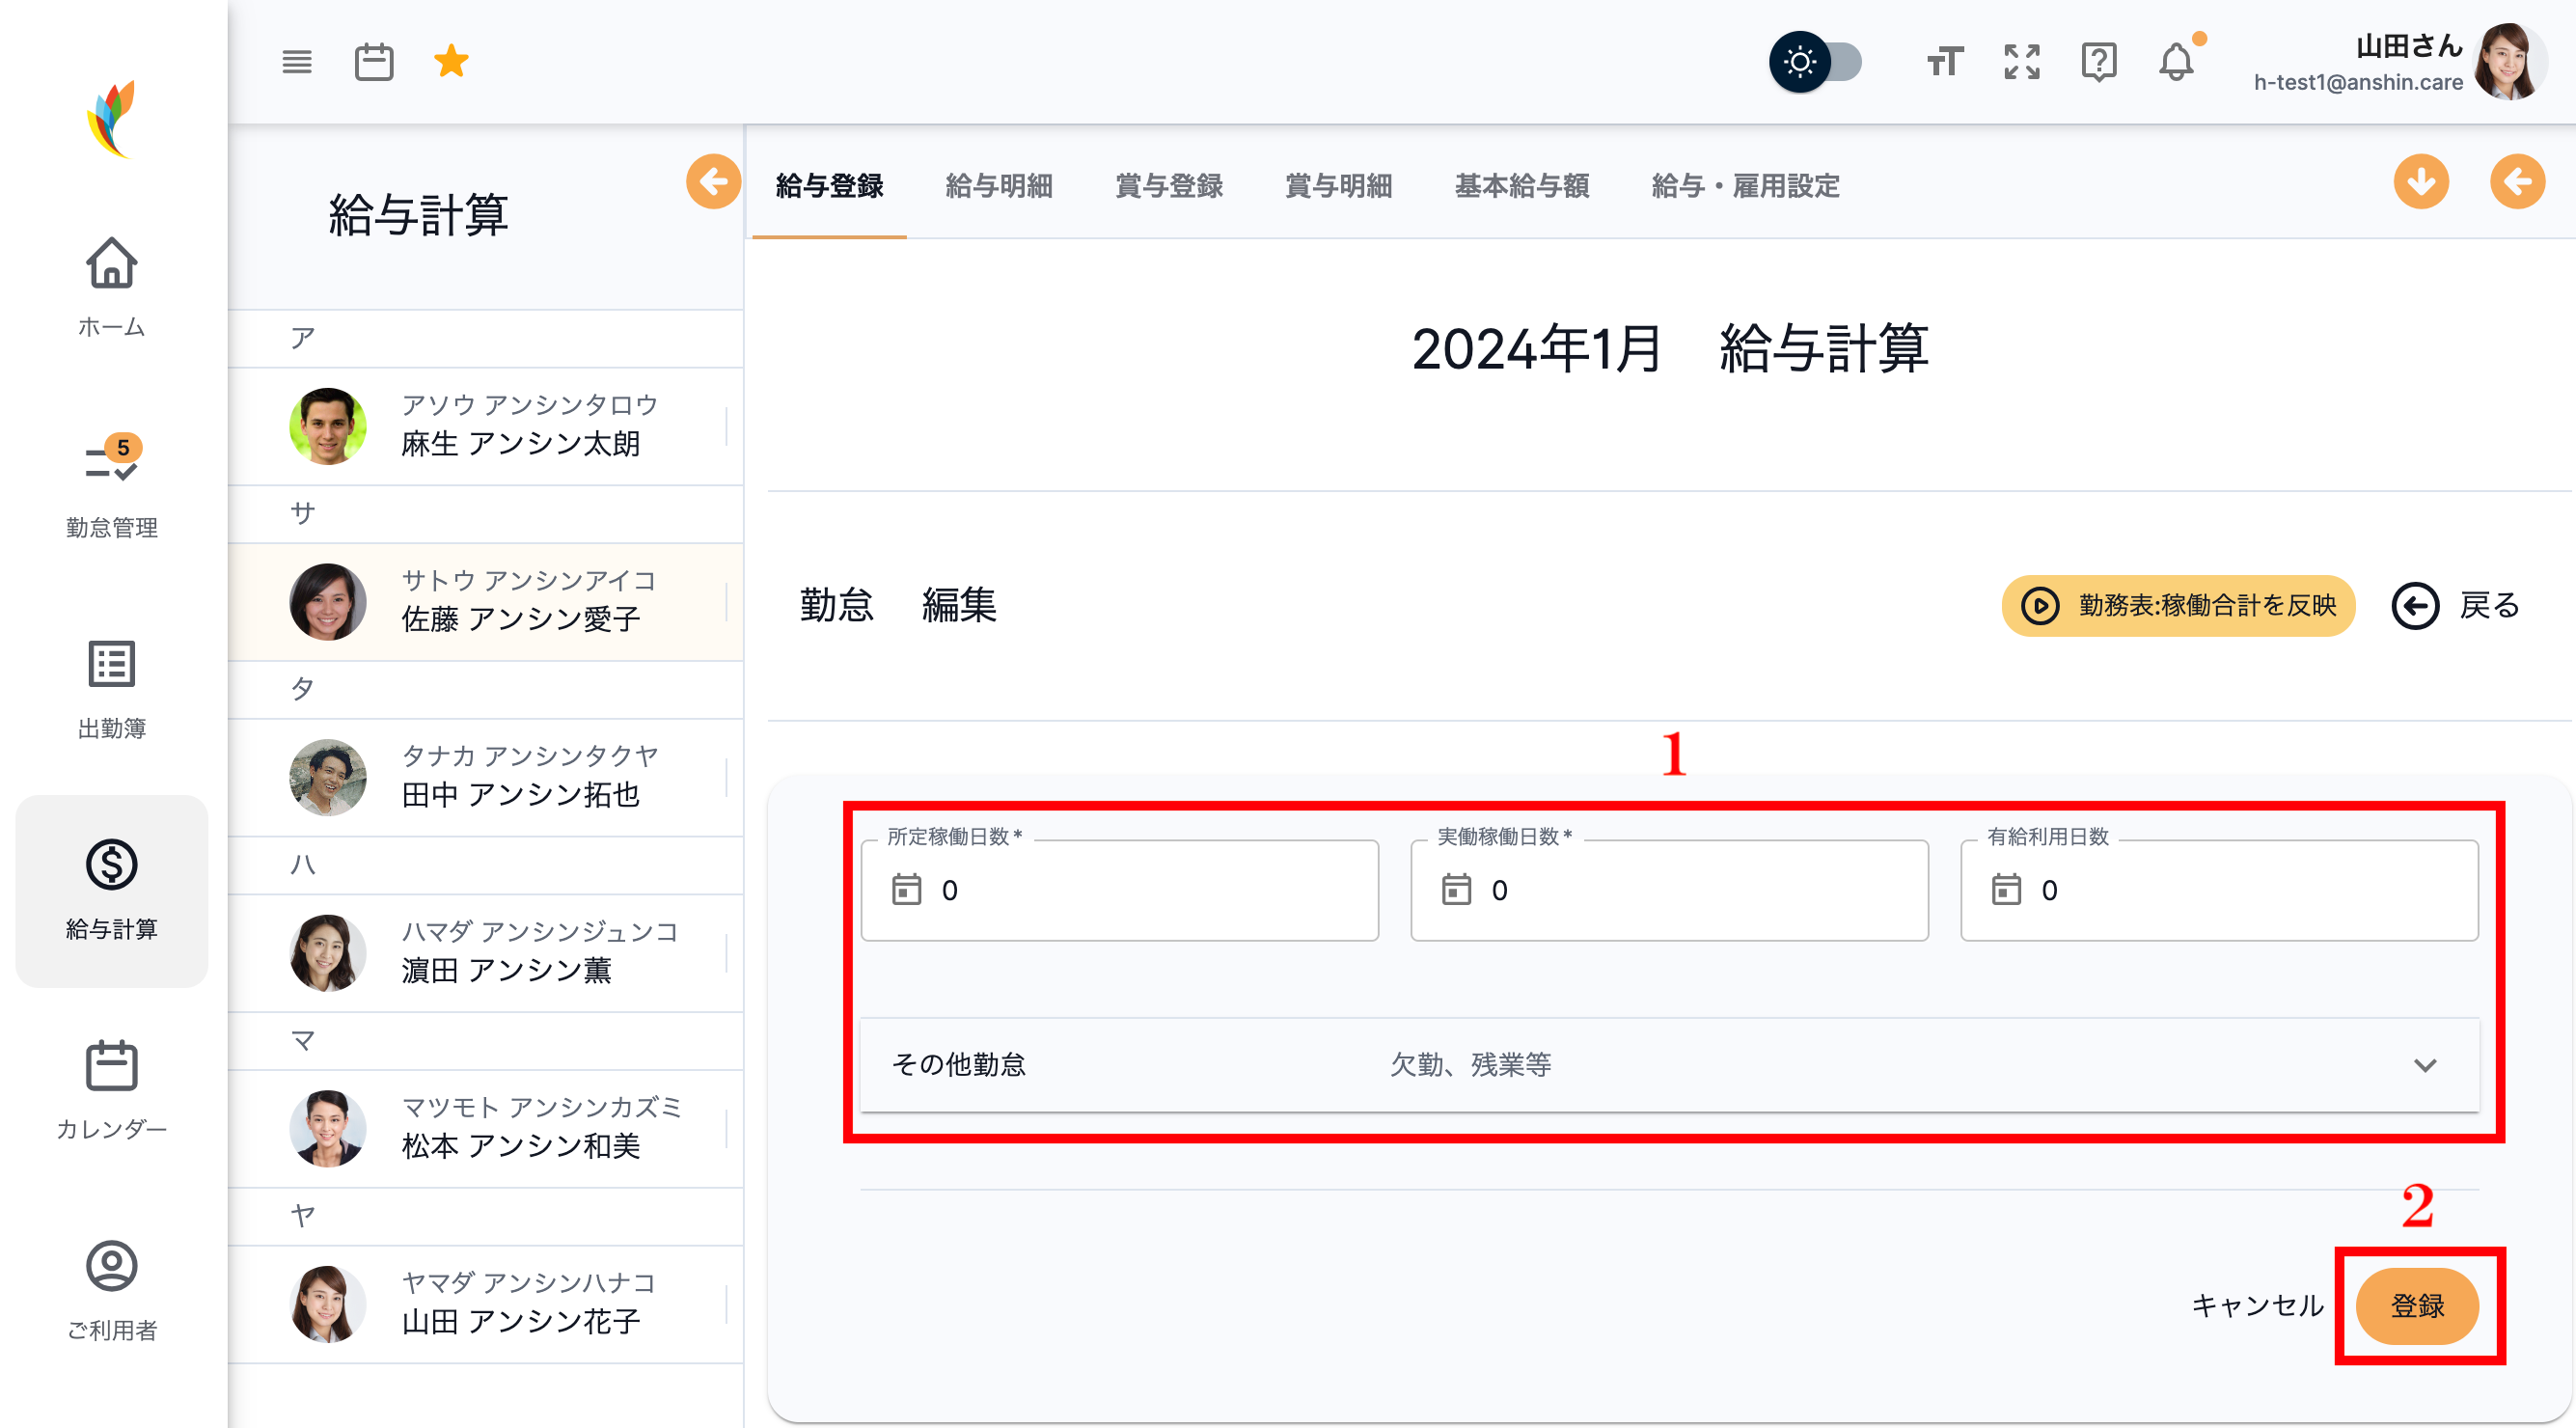The width and height of the screenshot is (2576, 1428).
Task: Collapse the employee list with the orange arrow
Action: pyautogui.click(x=713, y=182)
